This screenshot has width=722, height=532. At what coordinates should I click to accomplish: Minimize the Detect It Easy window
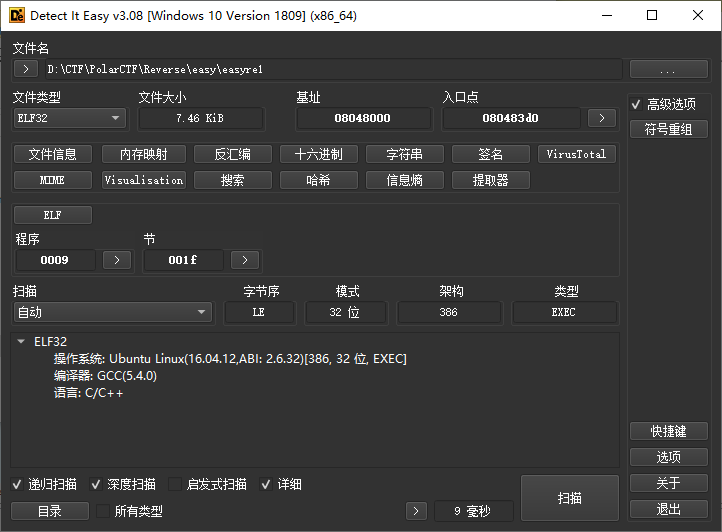coord(607,15)
